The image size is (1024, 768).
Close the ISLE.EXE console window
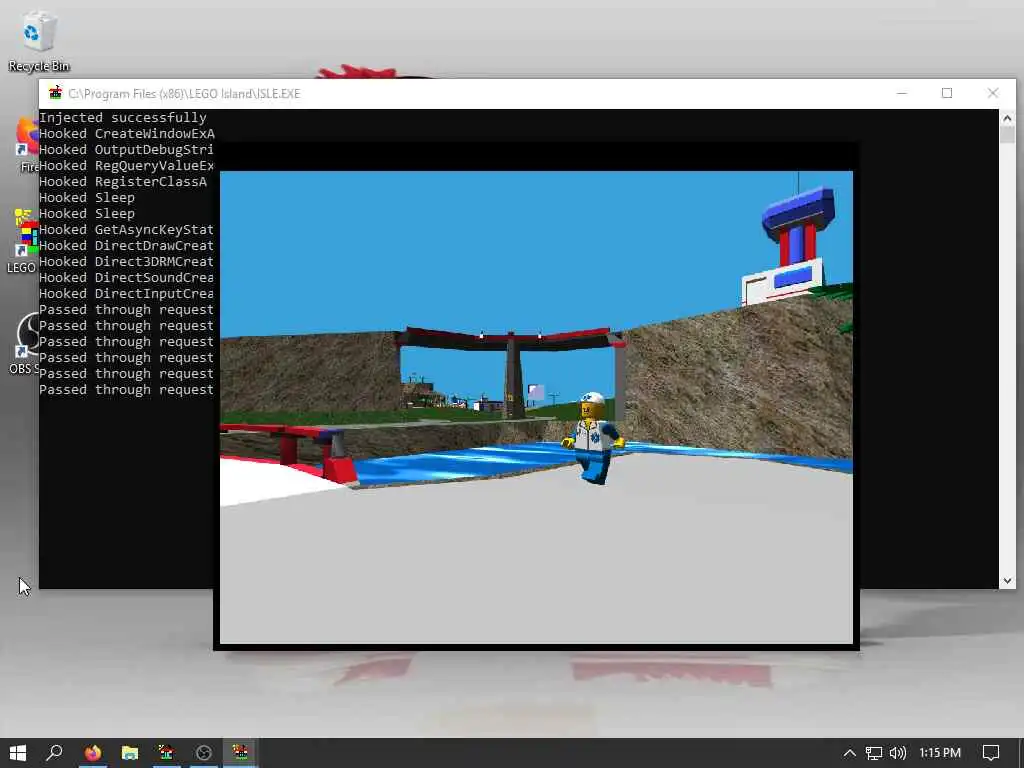pyautogui.click(x=993, y=93)
